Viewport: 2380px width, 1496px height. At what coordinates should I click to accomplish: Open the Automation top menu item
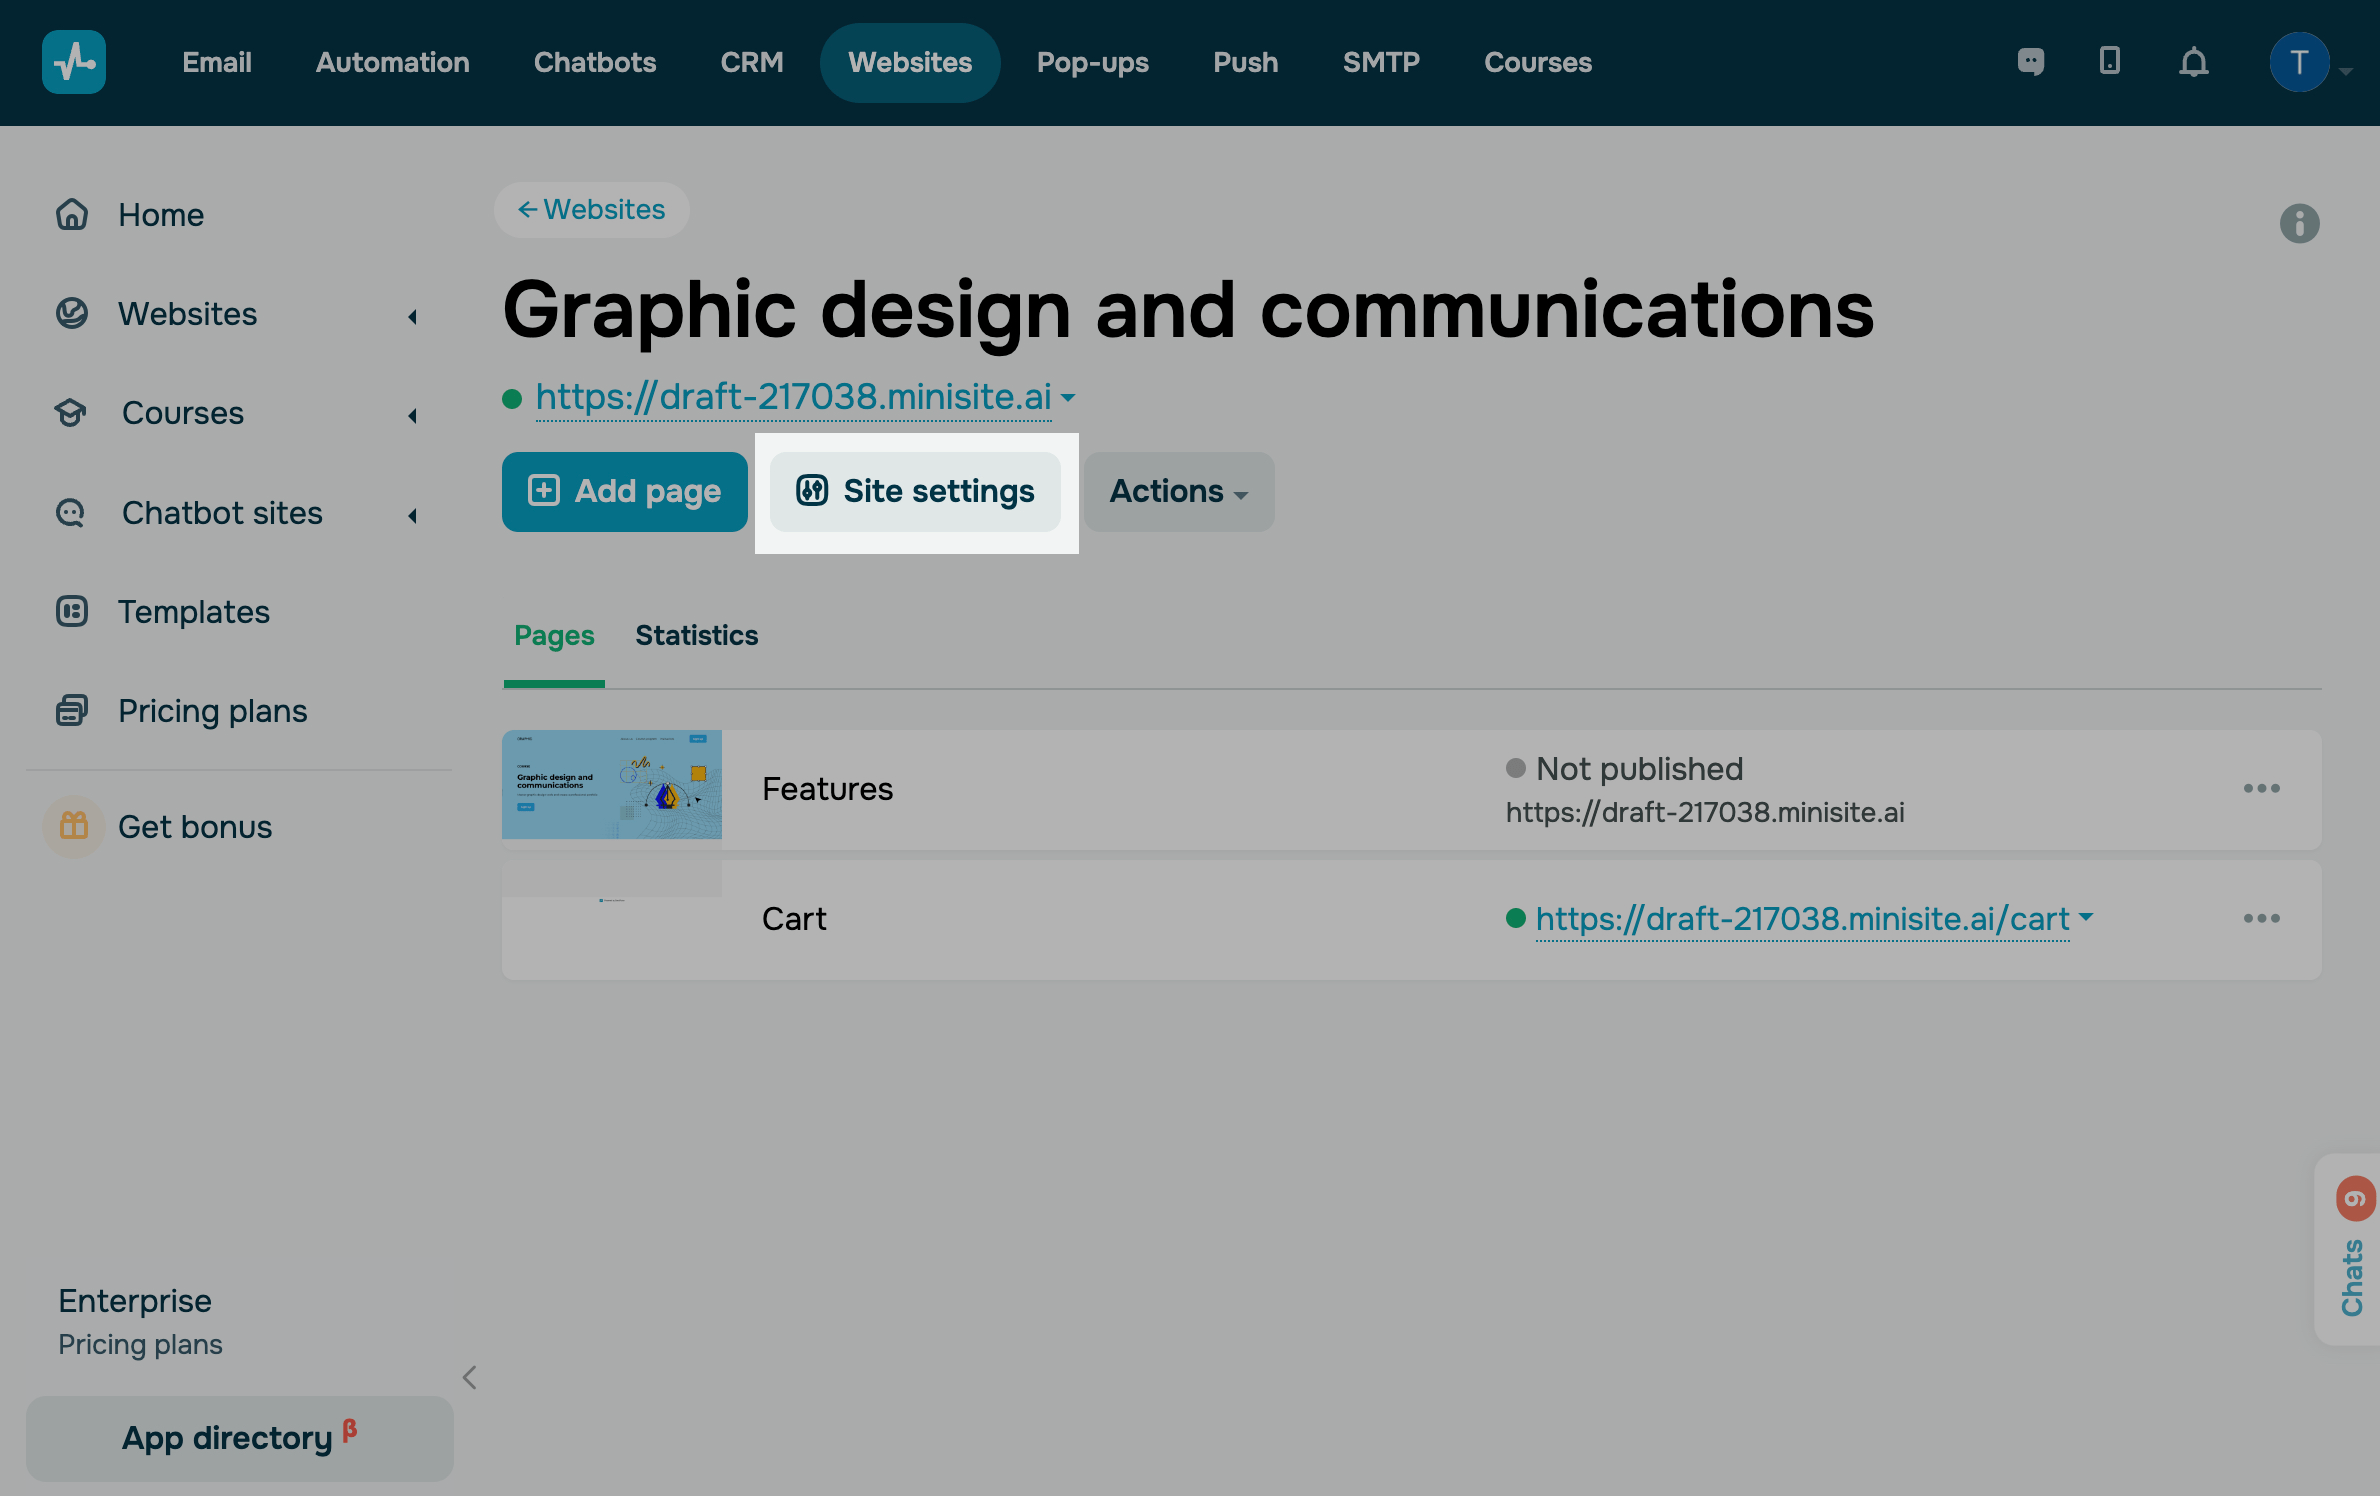point(392,62)
